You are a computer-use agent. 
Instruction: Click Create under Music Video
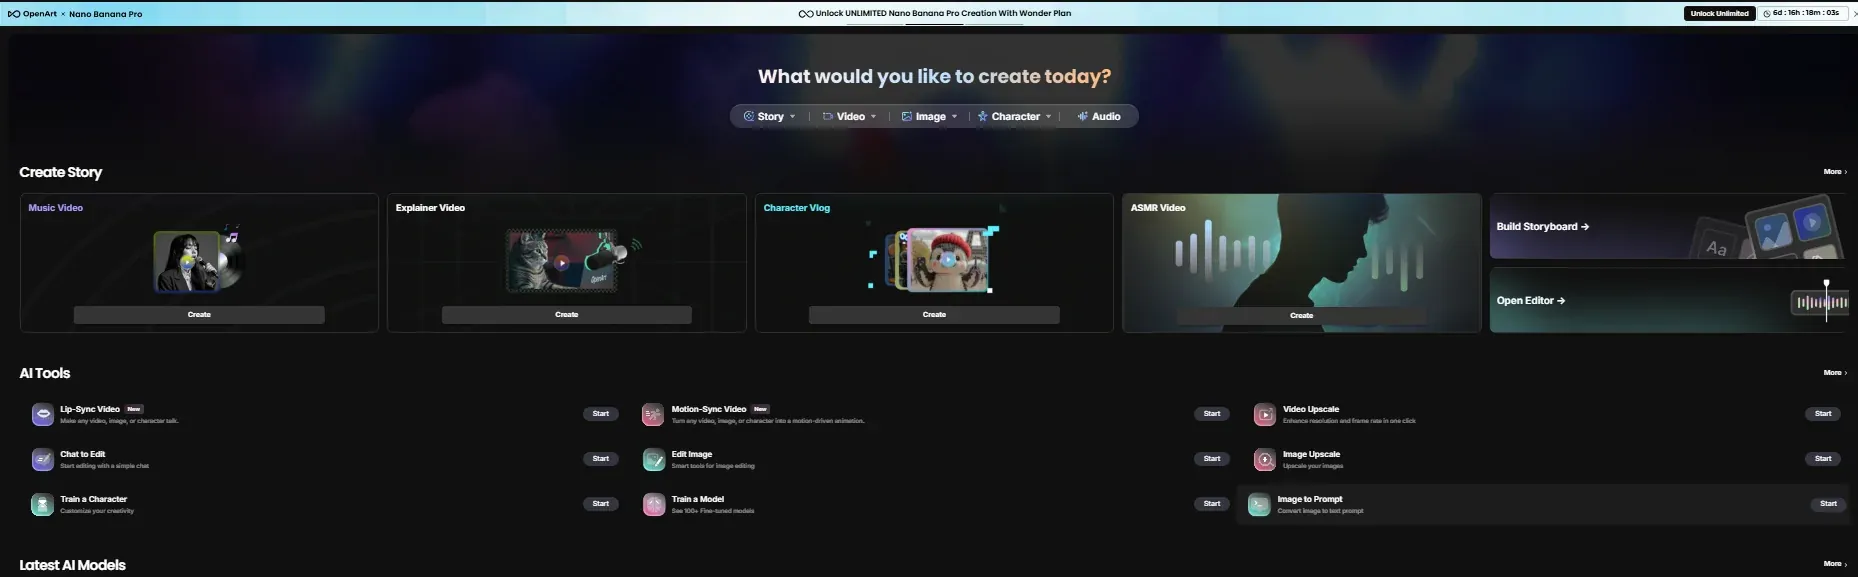(x=199, y=315)
